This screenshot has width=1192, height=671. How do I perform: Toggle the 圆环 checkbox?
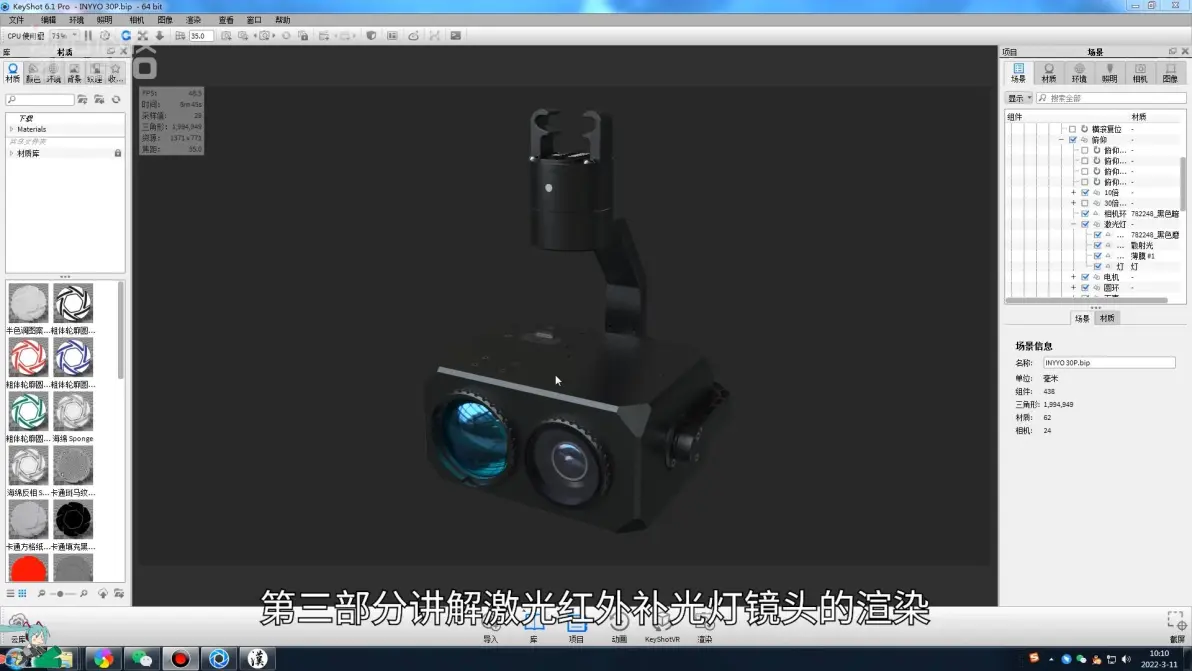(x=1085, y=288)
